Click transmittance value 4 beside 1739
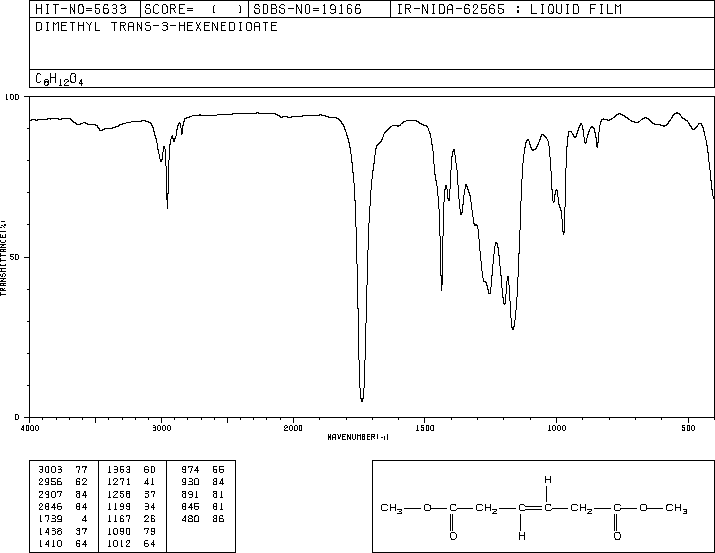Screen dimensions: 715x553 [x=84, y=519]
